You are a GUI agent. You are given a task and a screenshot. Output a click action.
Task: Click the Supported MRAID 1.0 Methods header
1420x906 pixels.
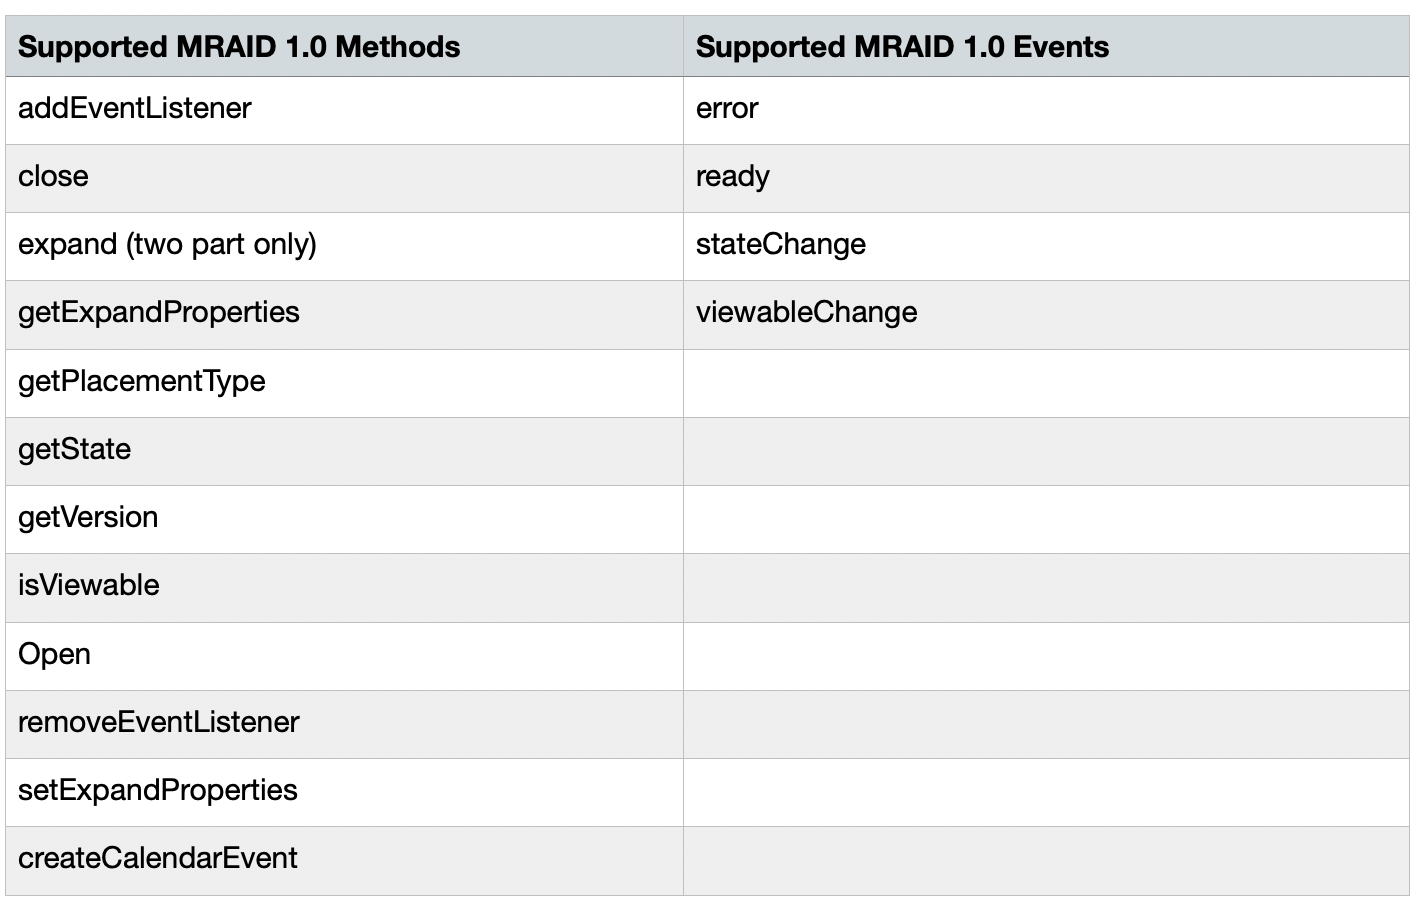[239, 47]
